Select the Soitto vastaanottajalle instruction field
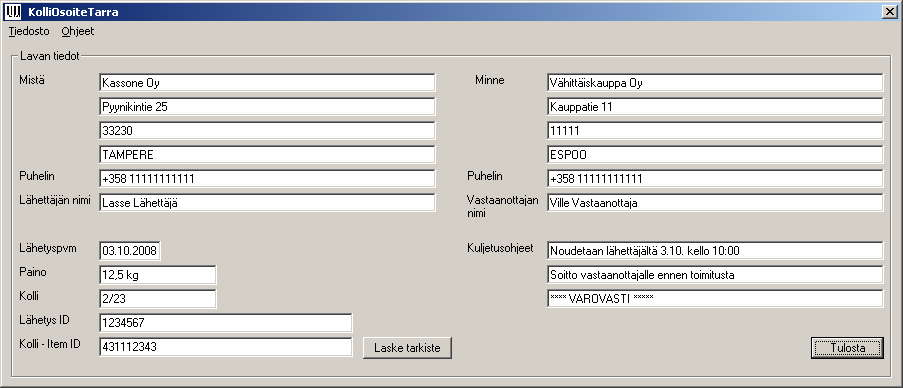Viewport: 903px width, 388px height. 715,275
